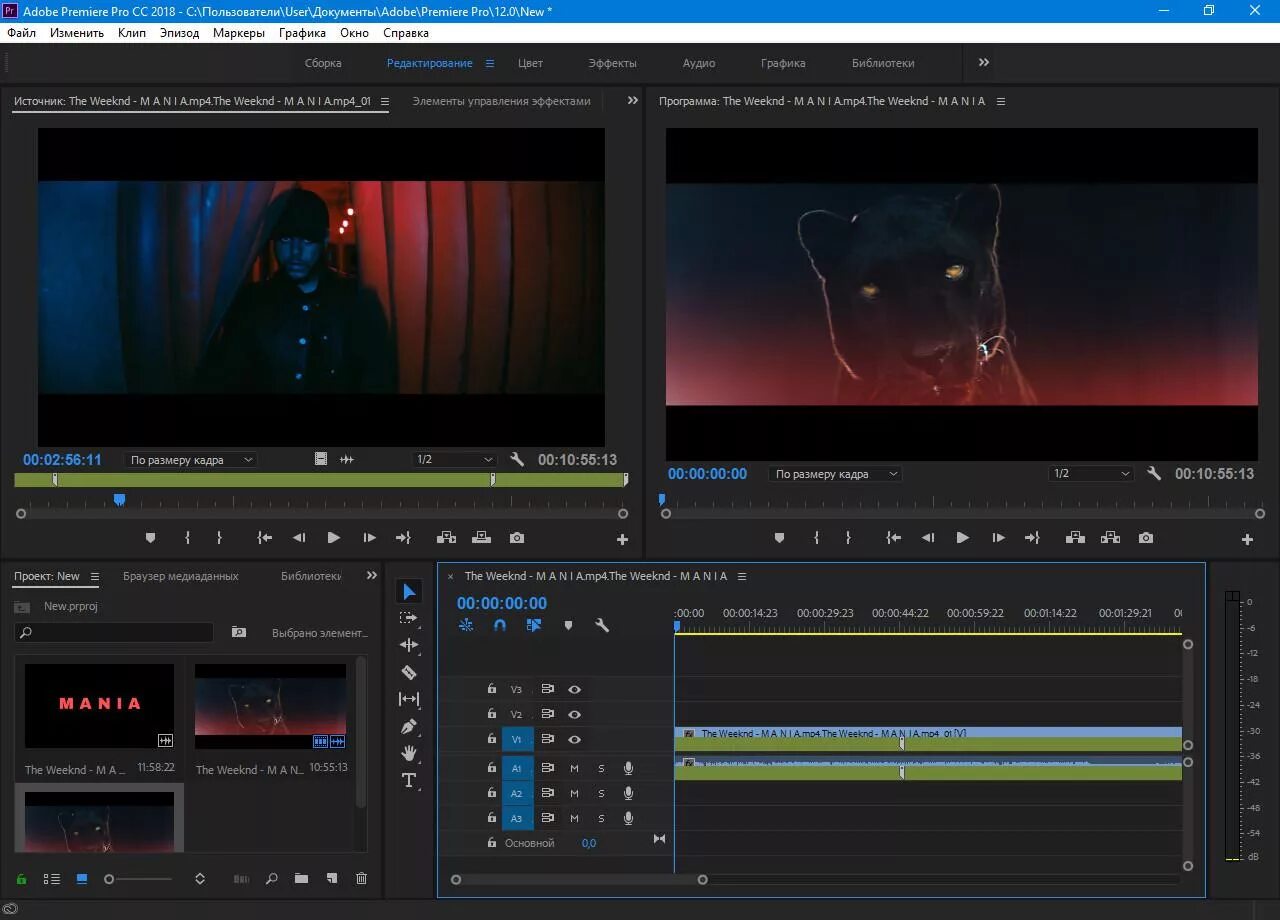This screenshot has height=920, width=1280.
Task: Open the Файл menu
Action: 20,32
